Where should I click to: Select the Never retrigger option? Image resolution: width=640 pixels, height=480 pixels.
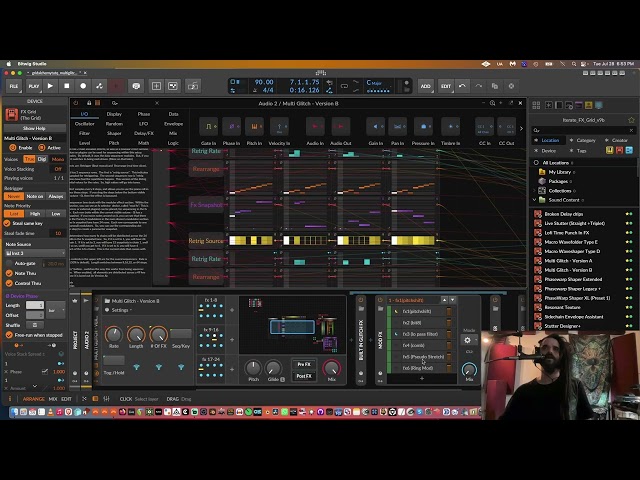pos(13,196)
